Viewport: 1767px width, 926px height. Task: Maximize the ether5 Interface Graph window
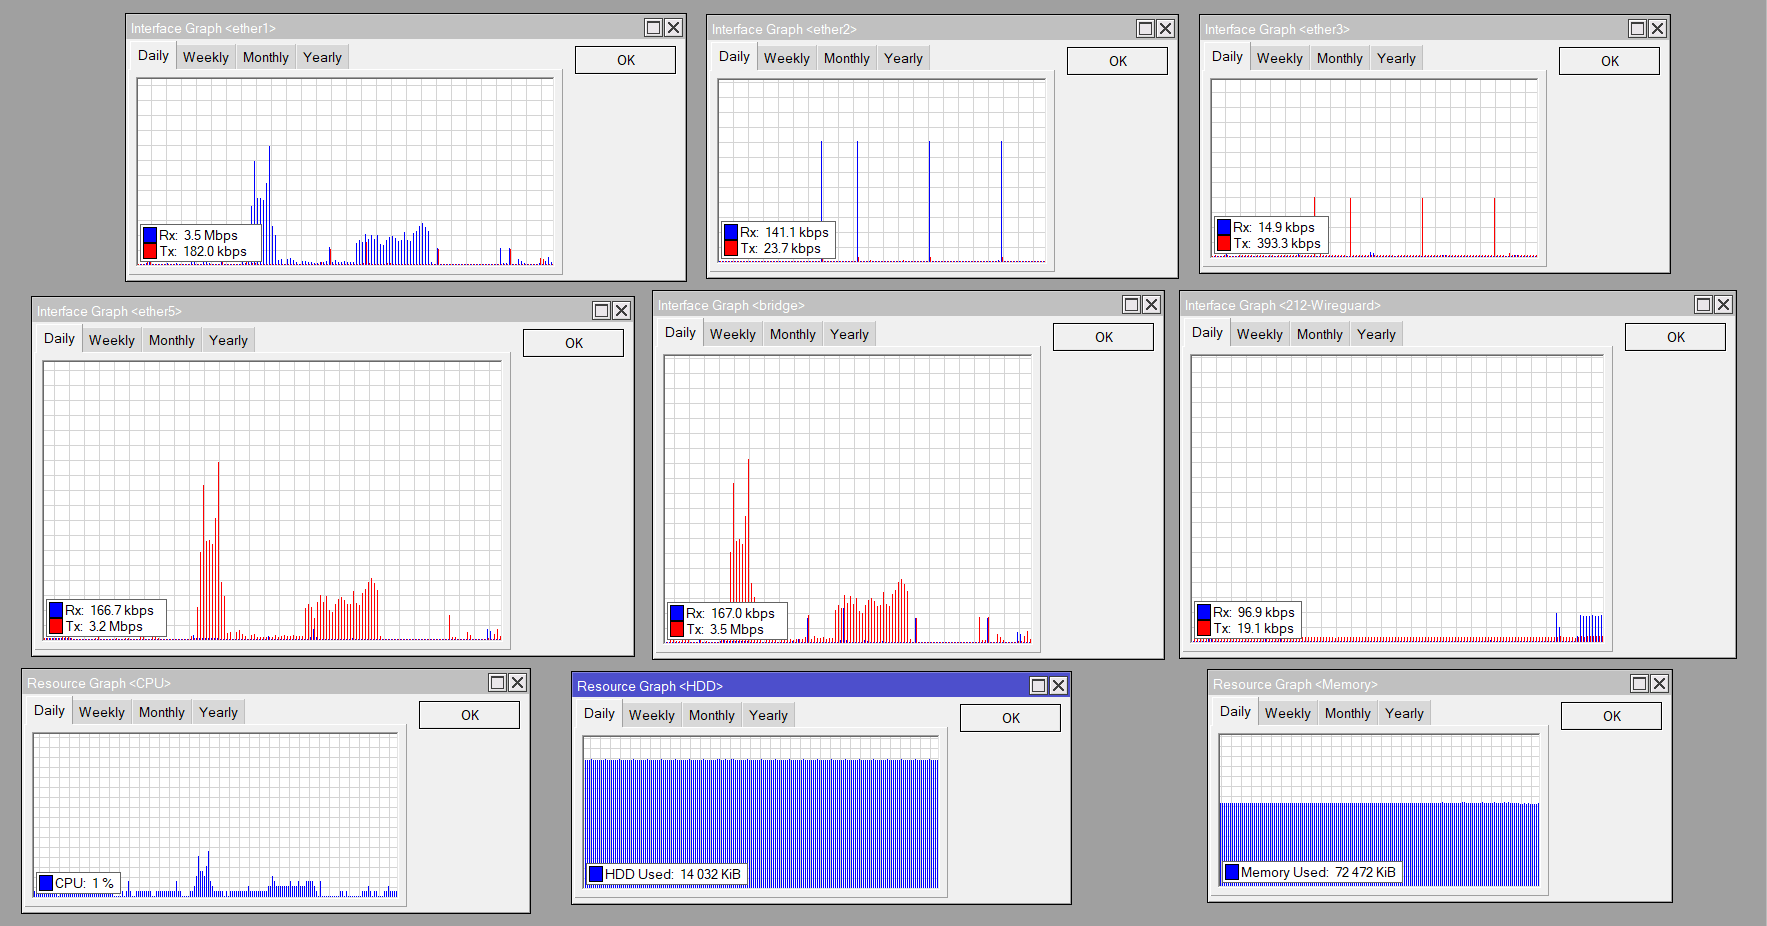click(x=601, y=311)
